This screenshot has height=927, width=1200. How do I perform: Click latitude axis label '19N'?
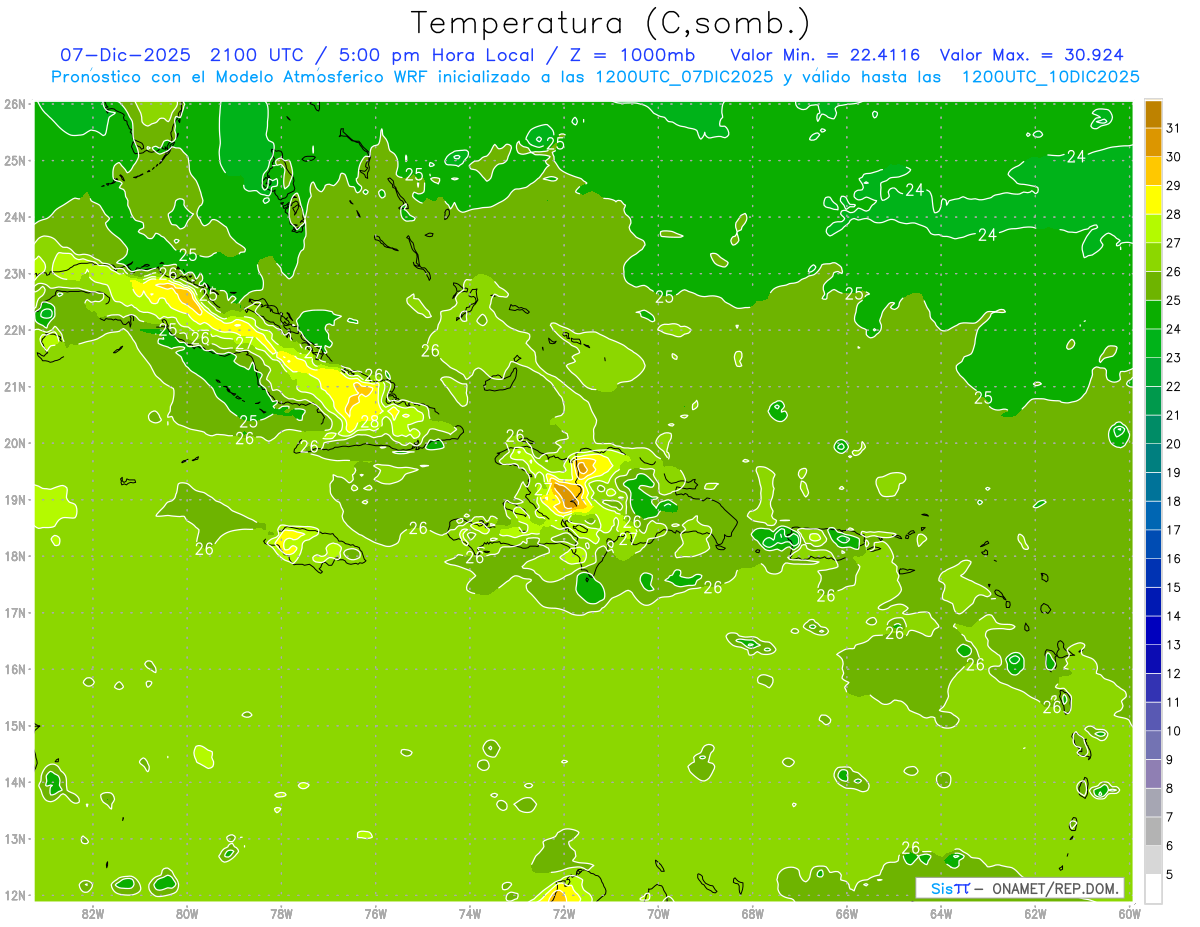pyautogui.click(x=15, y=499)
